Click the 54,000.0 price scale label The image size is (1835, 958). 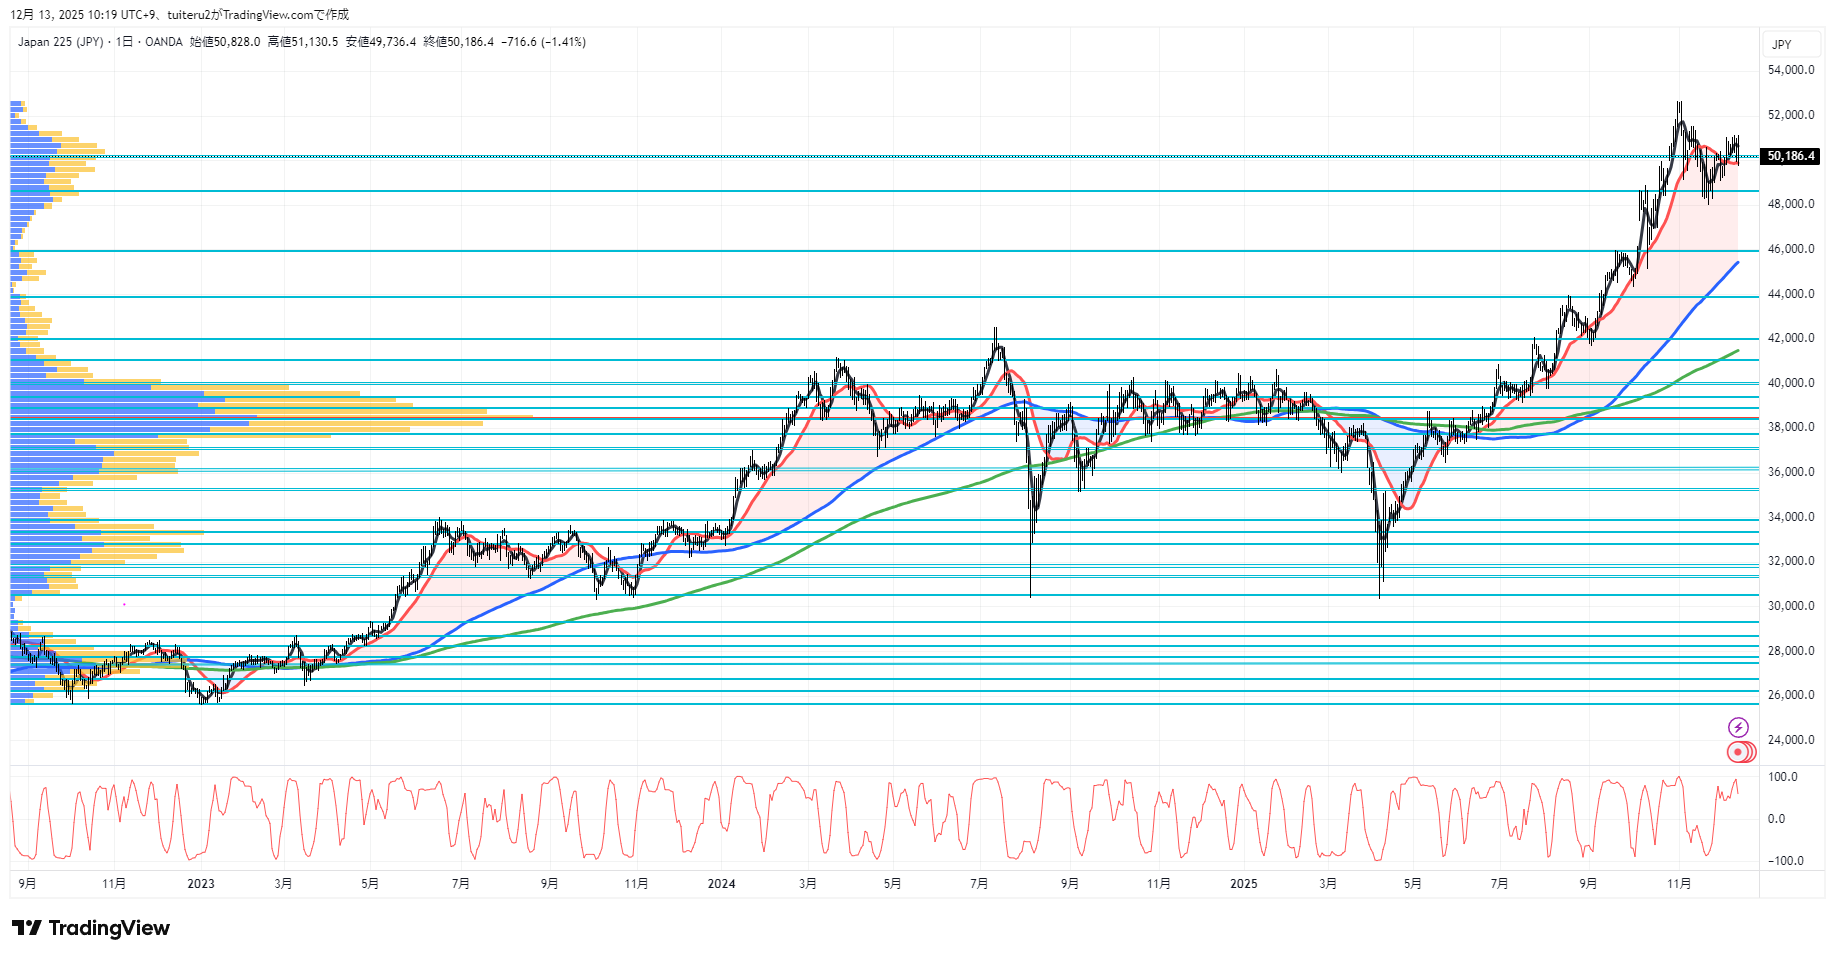pyautogui.click(x=1790, y=70)
